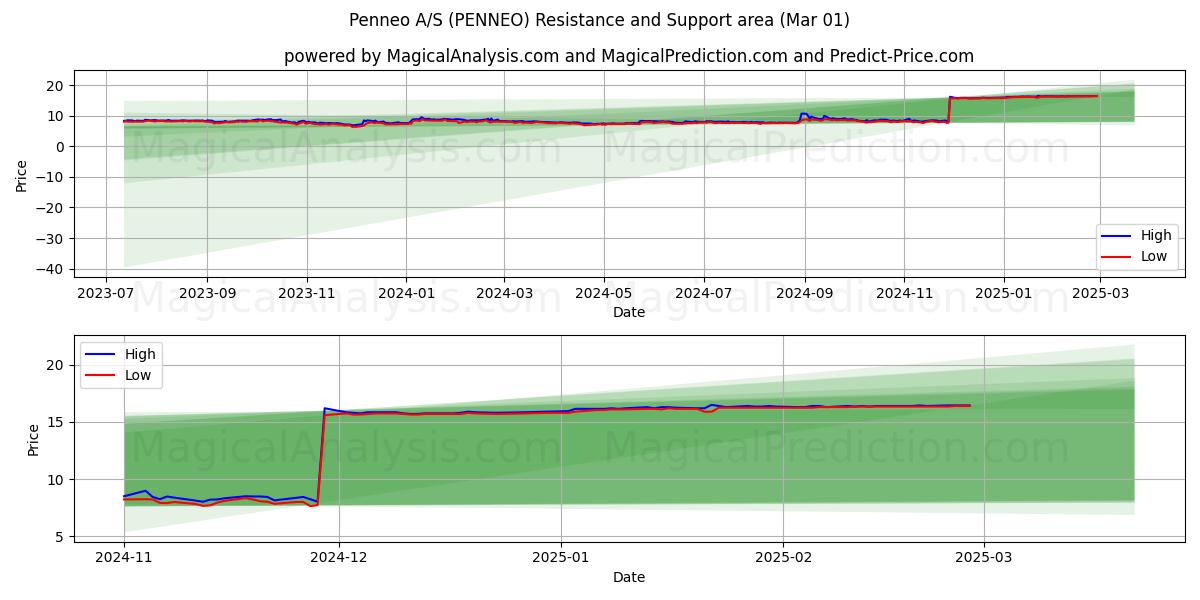The image size is (1200, 600).
Task: Click the top chart x-axis label '2024-11'
Action: [x=904, y=294]
